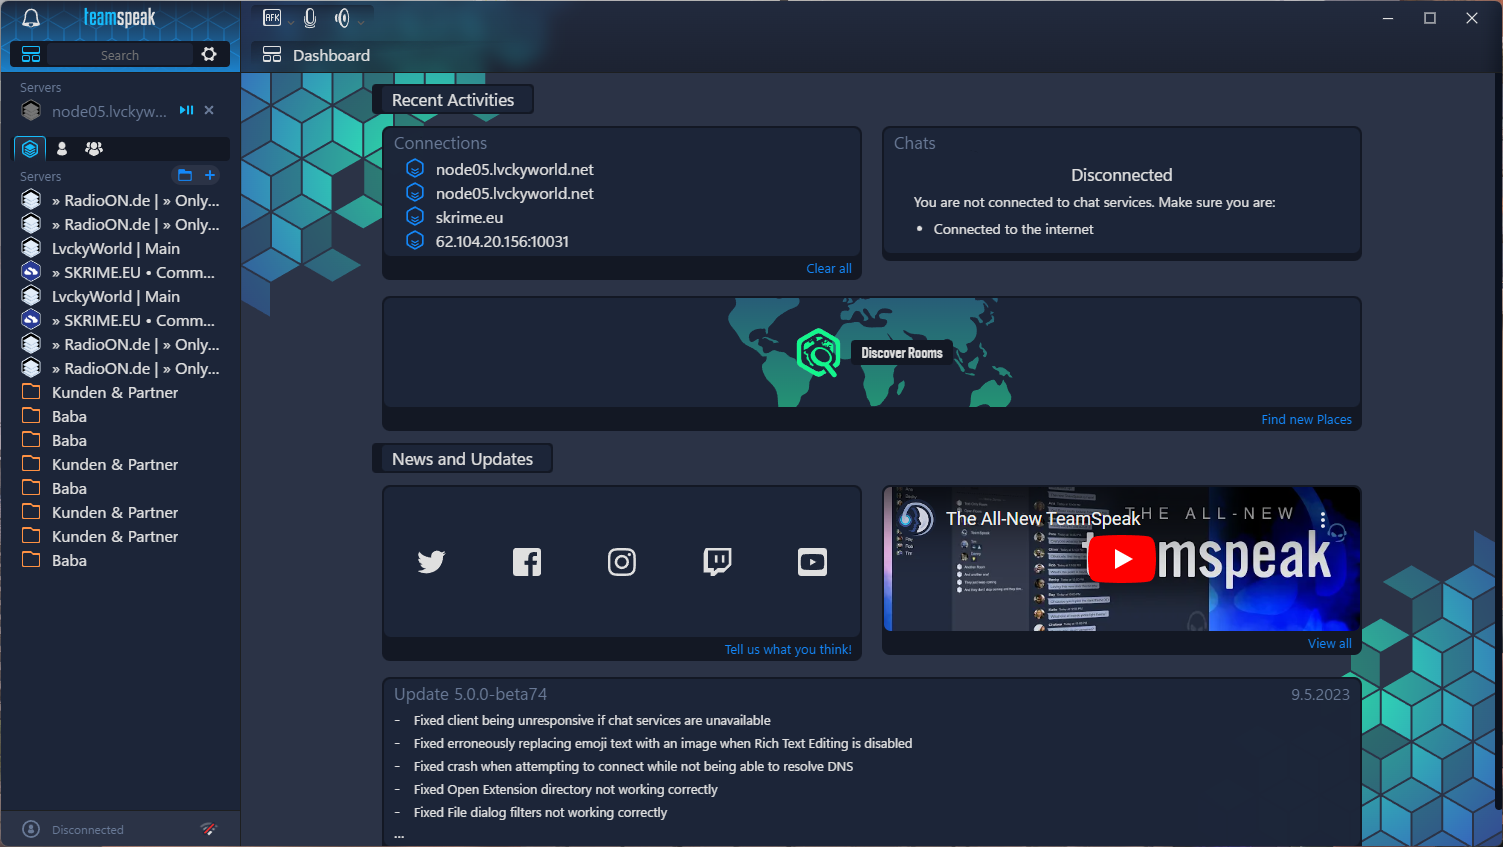Click the Discover Rooms magnifier icon
The width and height of the screenshot is (1503, 847).
point(818,353)
